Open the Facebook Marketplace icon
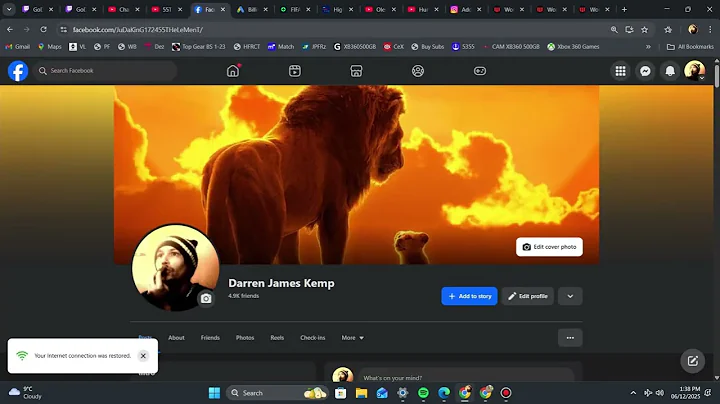Screen dimensions: 720x404 coord(356,71)
